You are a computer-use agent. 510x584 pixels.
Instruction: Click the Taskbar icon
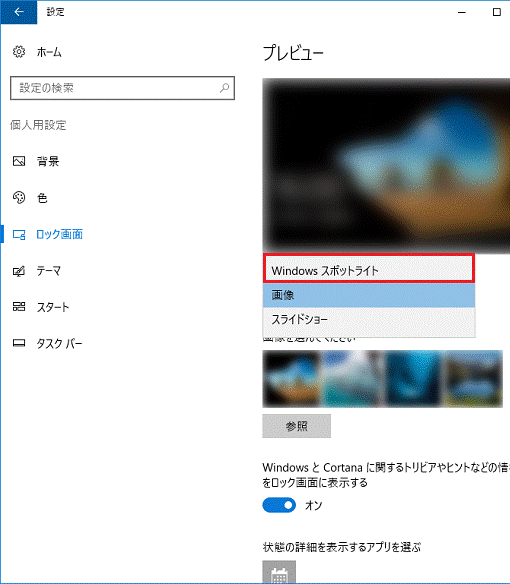point(19,343)
